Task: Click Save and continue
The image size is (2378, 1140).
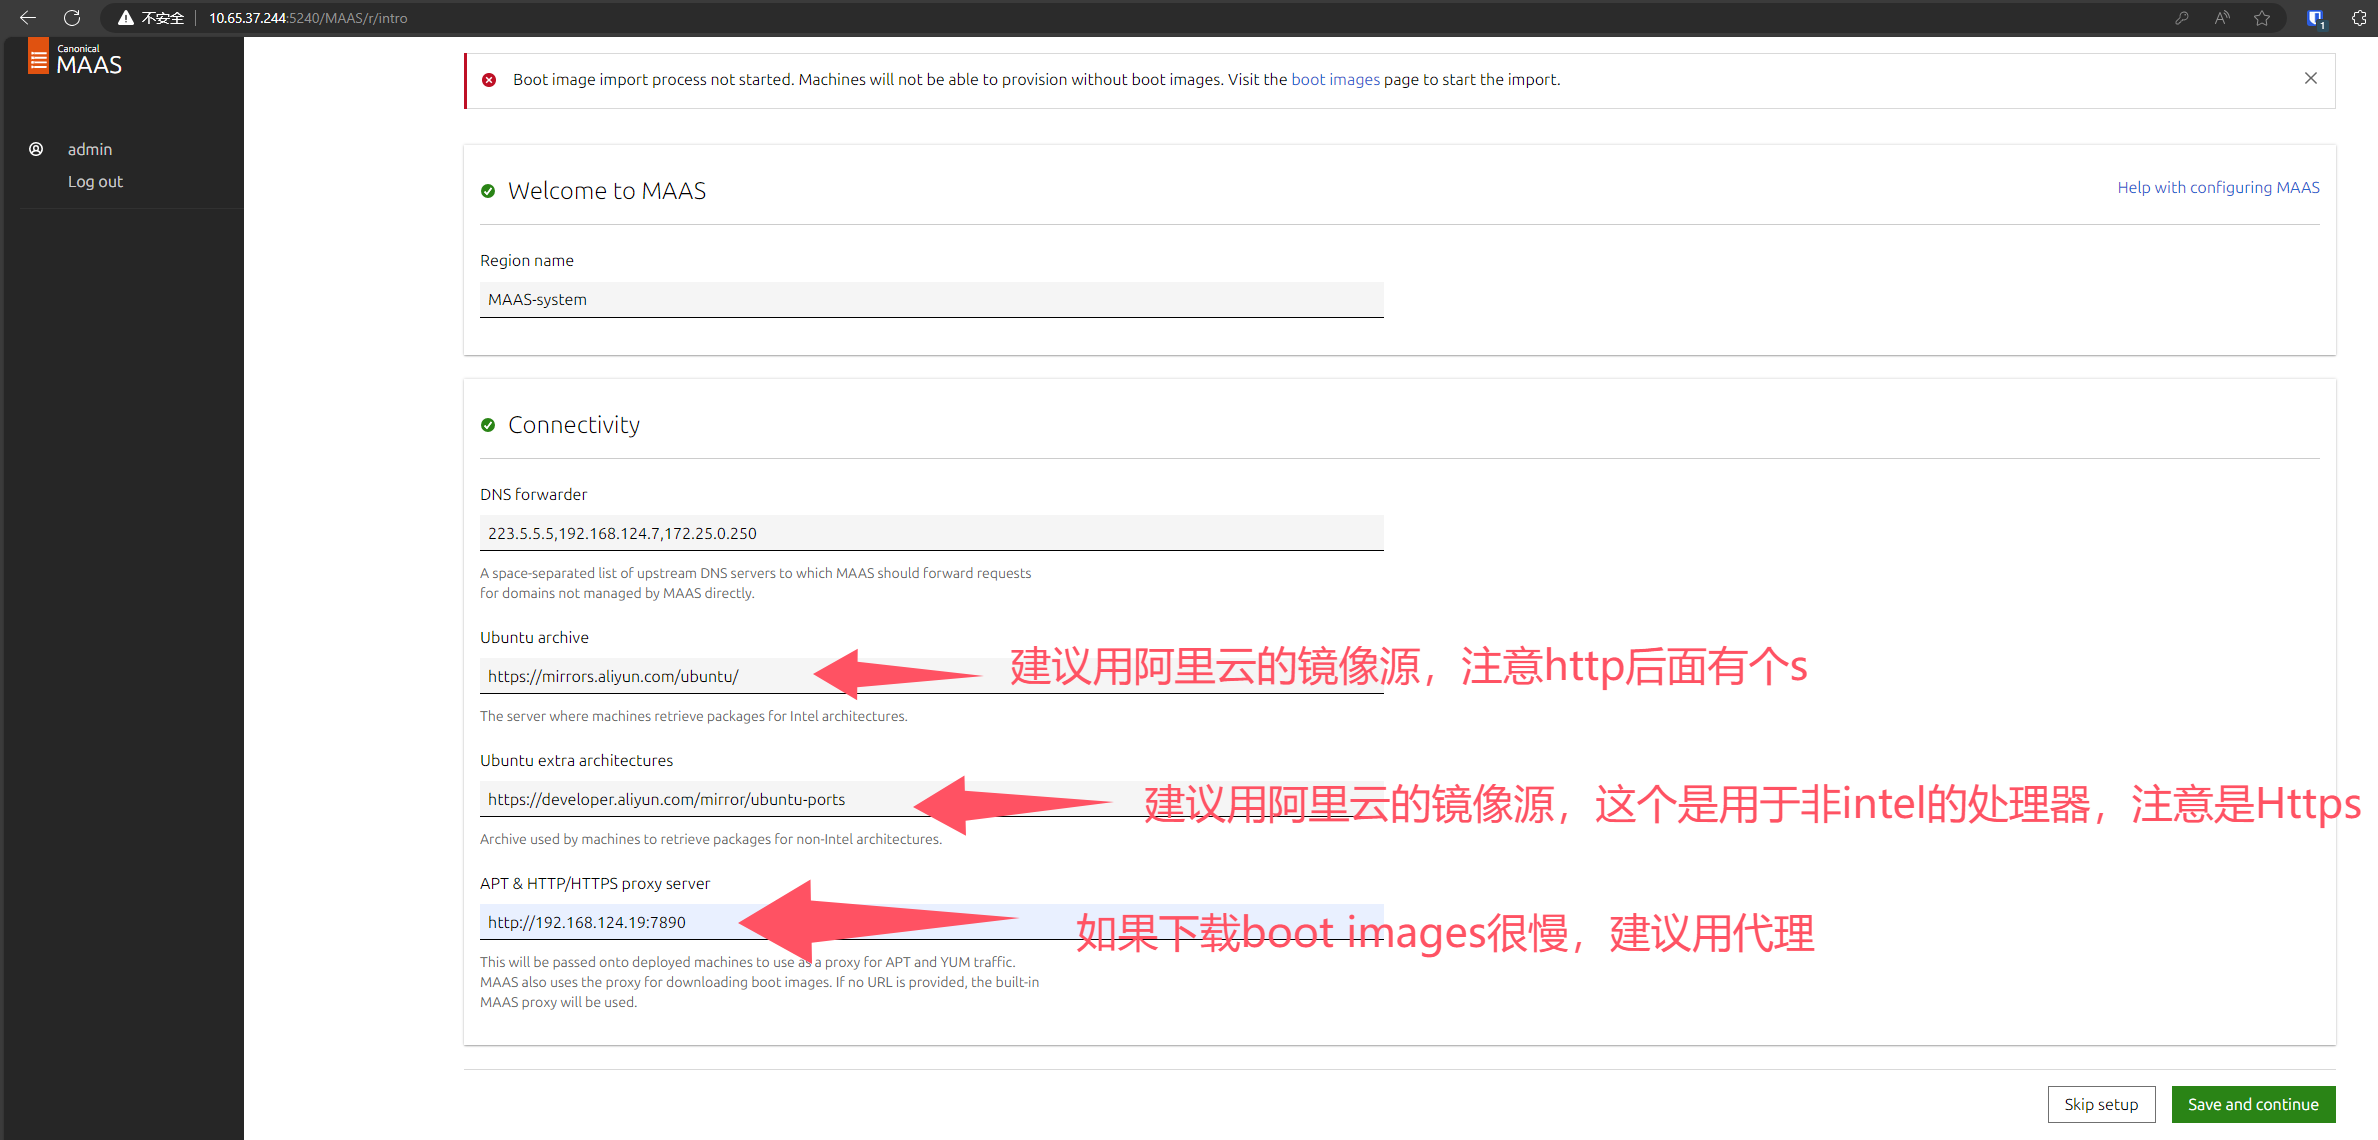Action: point(2253,1104)
